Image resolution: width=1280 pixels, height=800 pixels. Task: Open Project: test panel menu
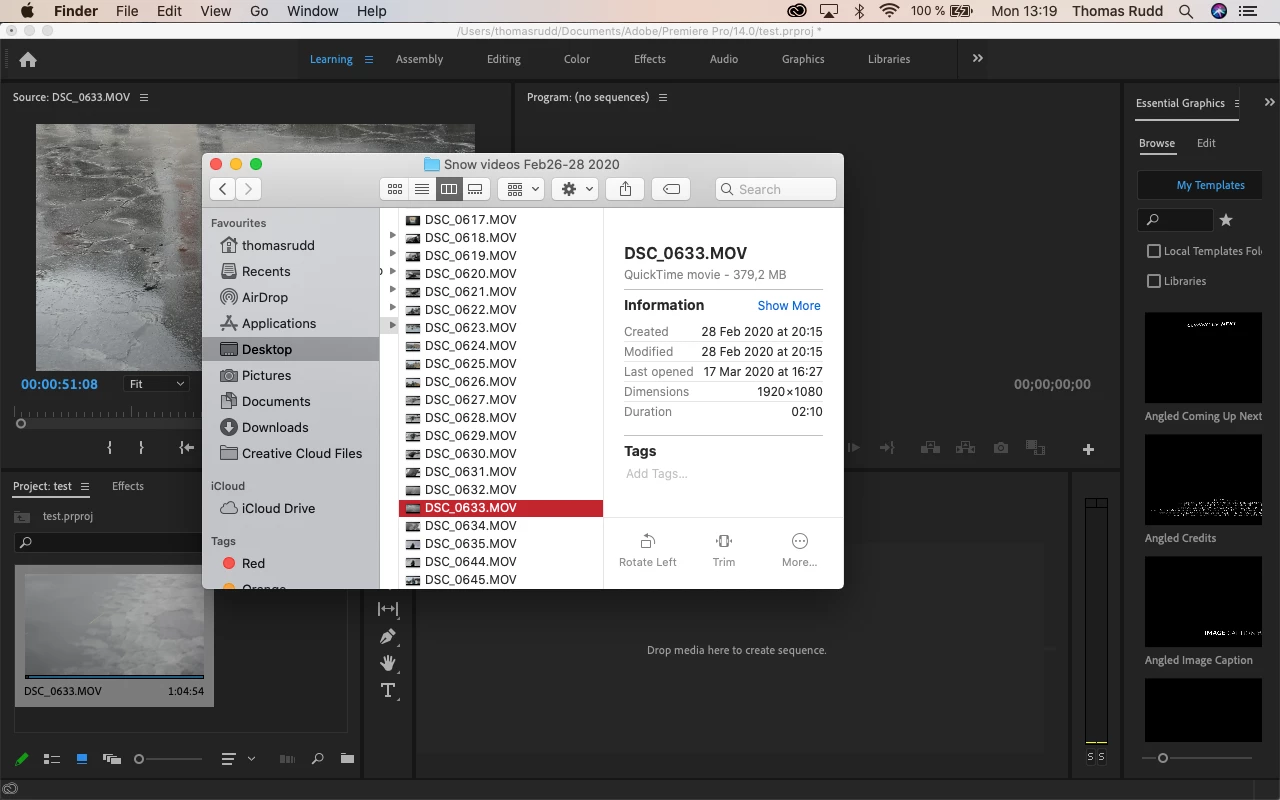pos(85,486)
